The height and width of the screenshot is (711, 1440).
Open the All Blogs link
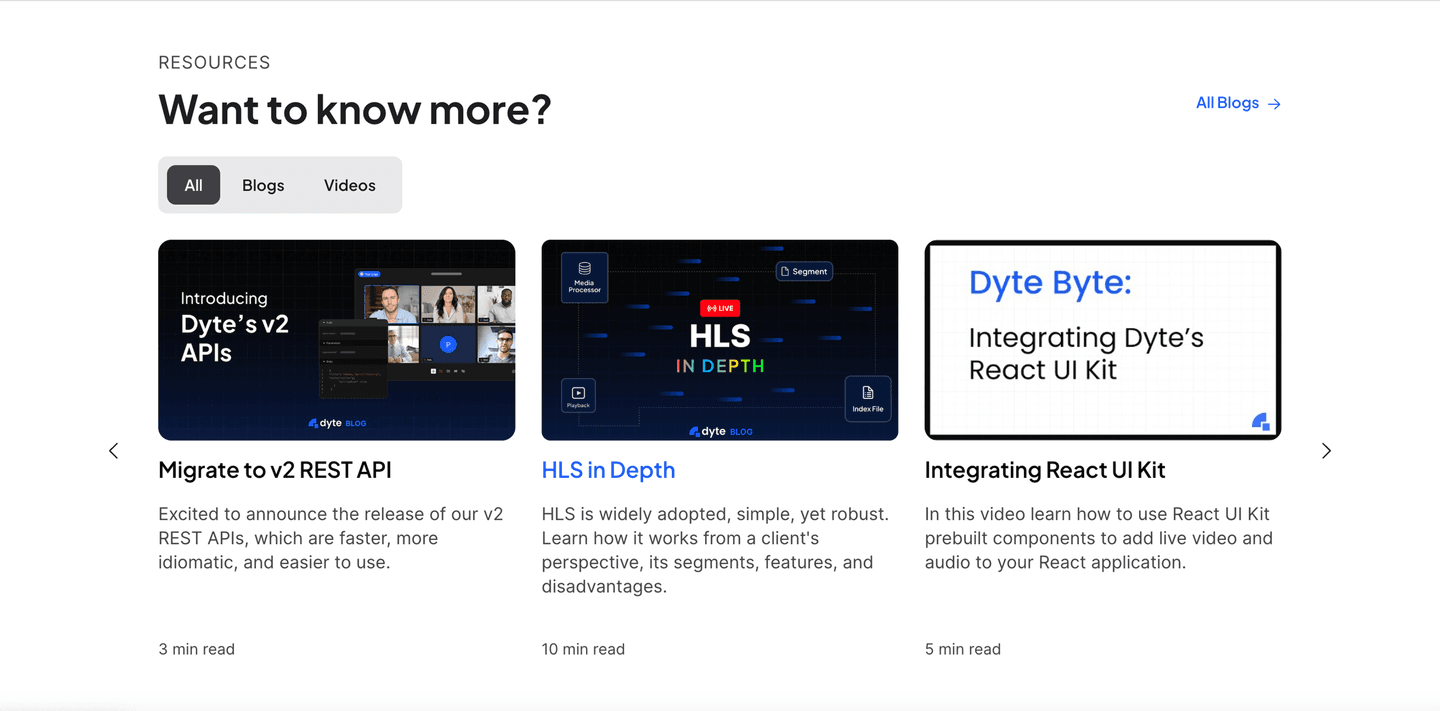pos(1238,103)
